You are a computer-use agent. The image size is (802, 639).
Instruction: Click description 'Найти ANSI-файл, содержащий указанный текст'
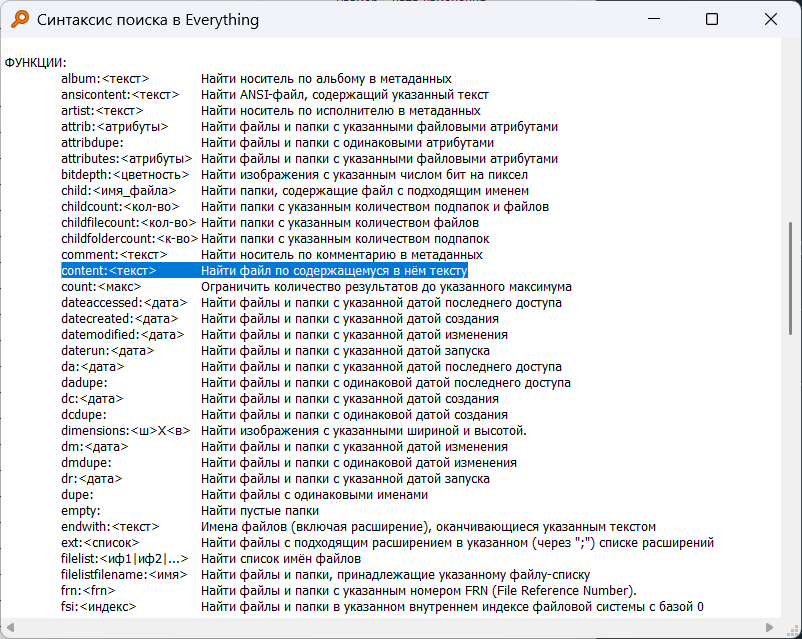(345, 95)
